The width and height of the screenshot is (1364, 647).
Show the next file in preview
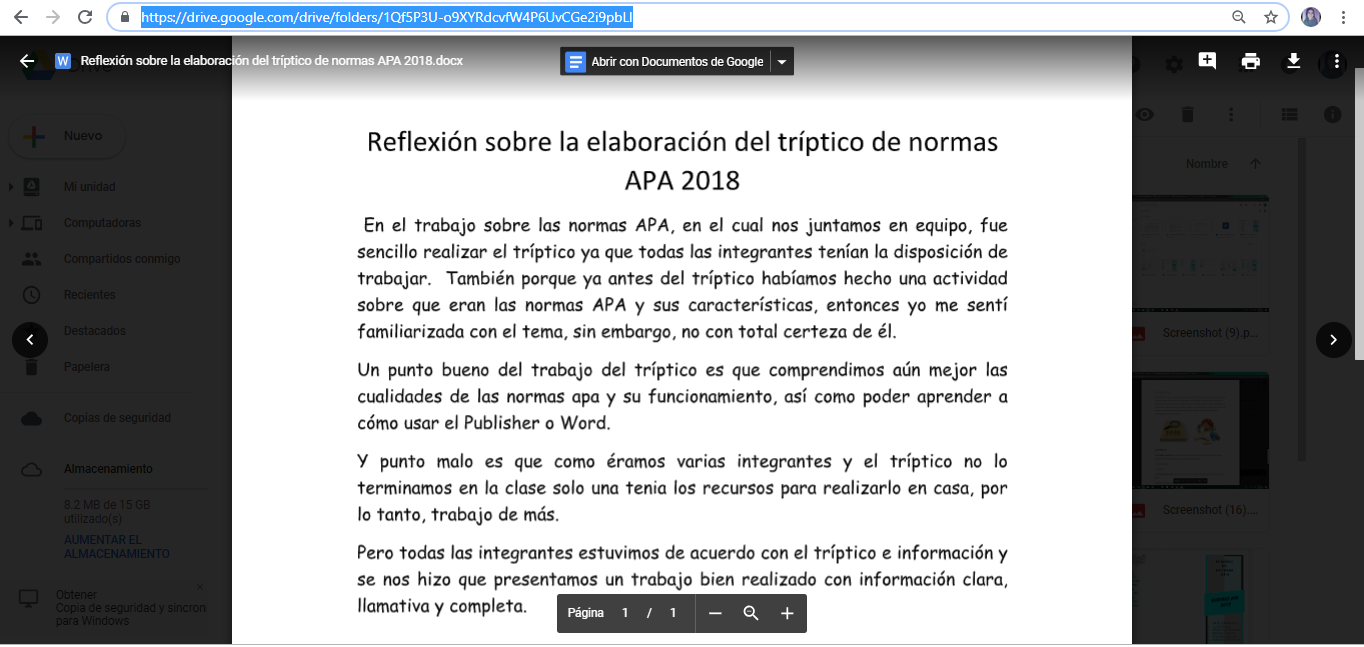pyautogui.click(x=1334, y=340)
